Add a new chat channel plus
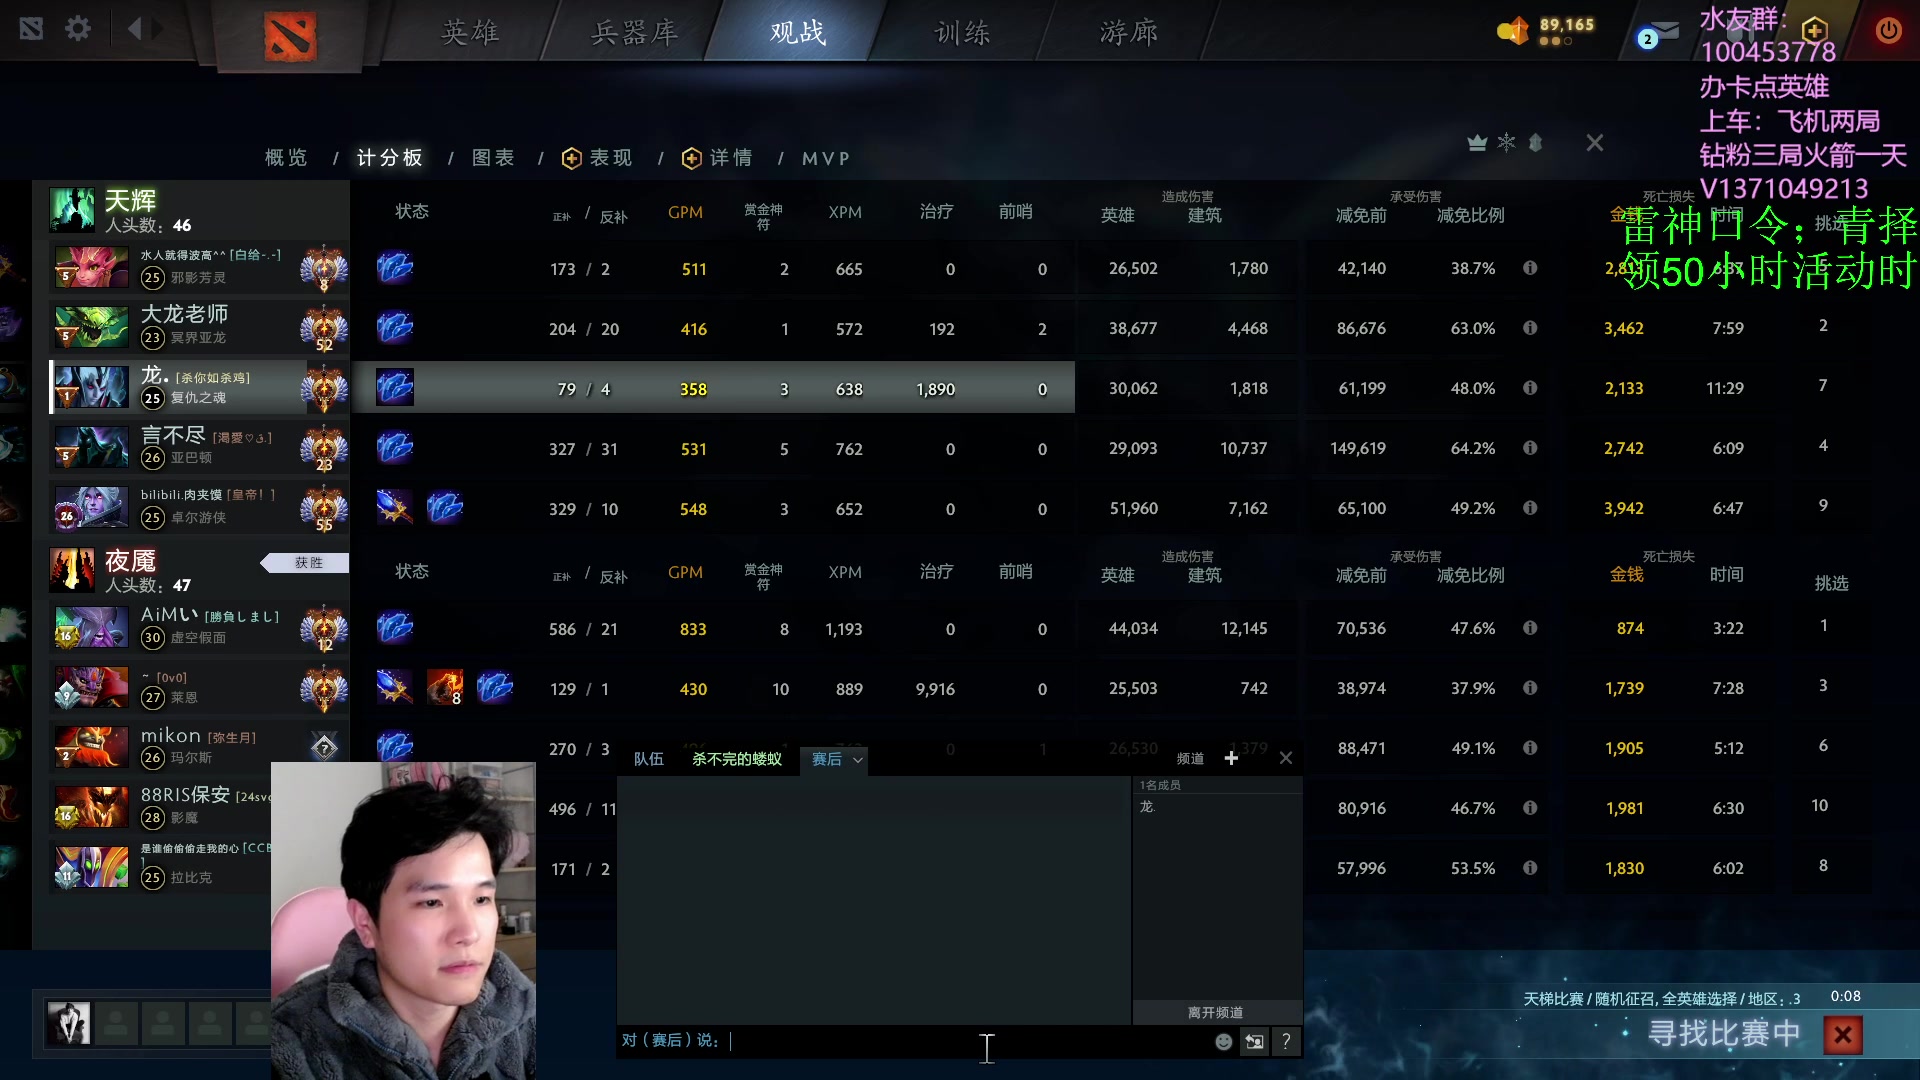 tap(1231, 758)
